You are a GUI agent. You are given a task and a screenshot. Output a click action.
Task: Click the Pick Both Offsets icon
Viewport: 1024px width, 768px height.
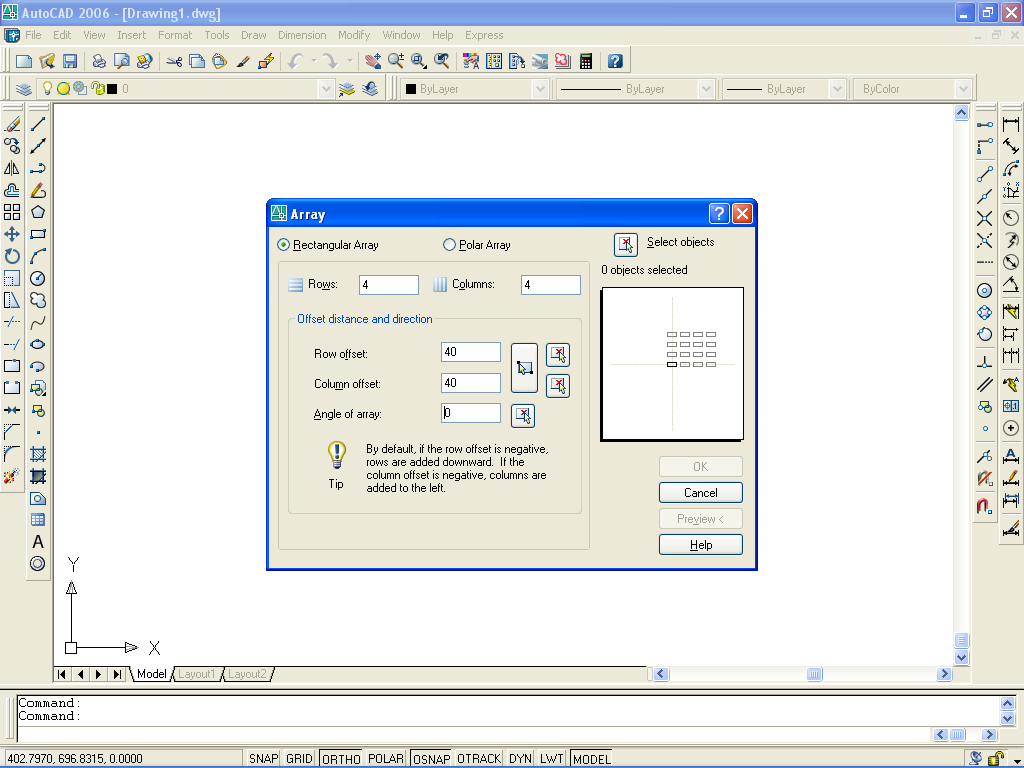coord(524,368)
